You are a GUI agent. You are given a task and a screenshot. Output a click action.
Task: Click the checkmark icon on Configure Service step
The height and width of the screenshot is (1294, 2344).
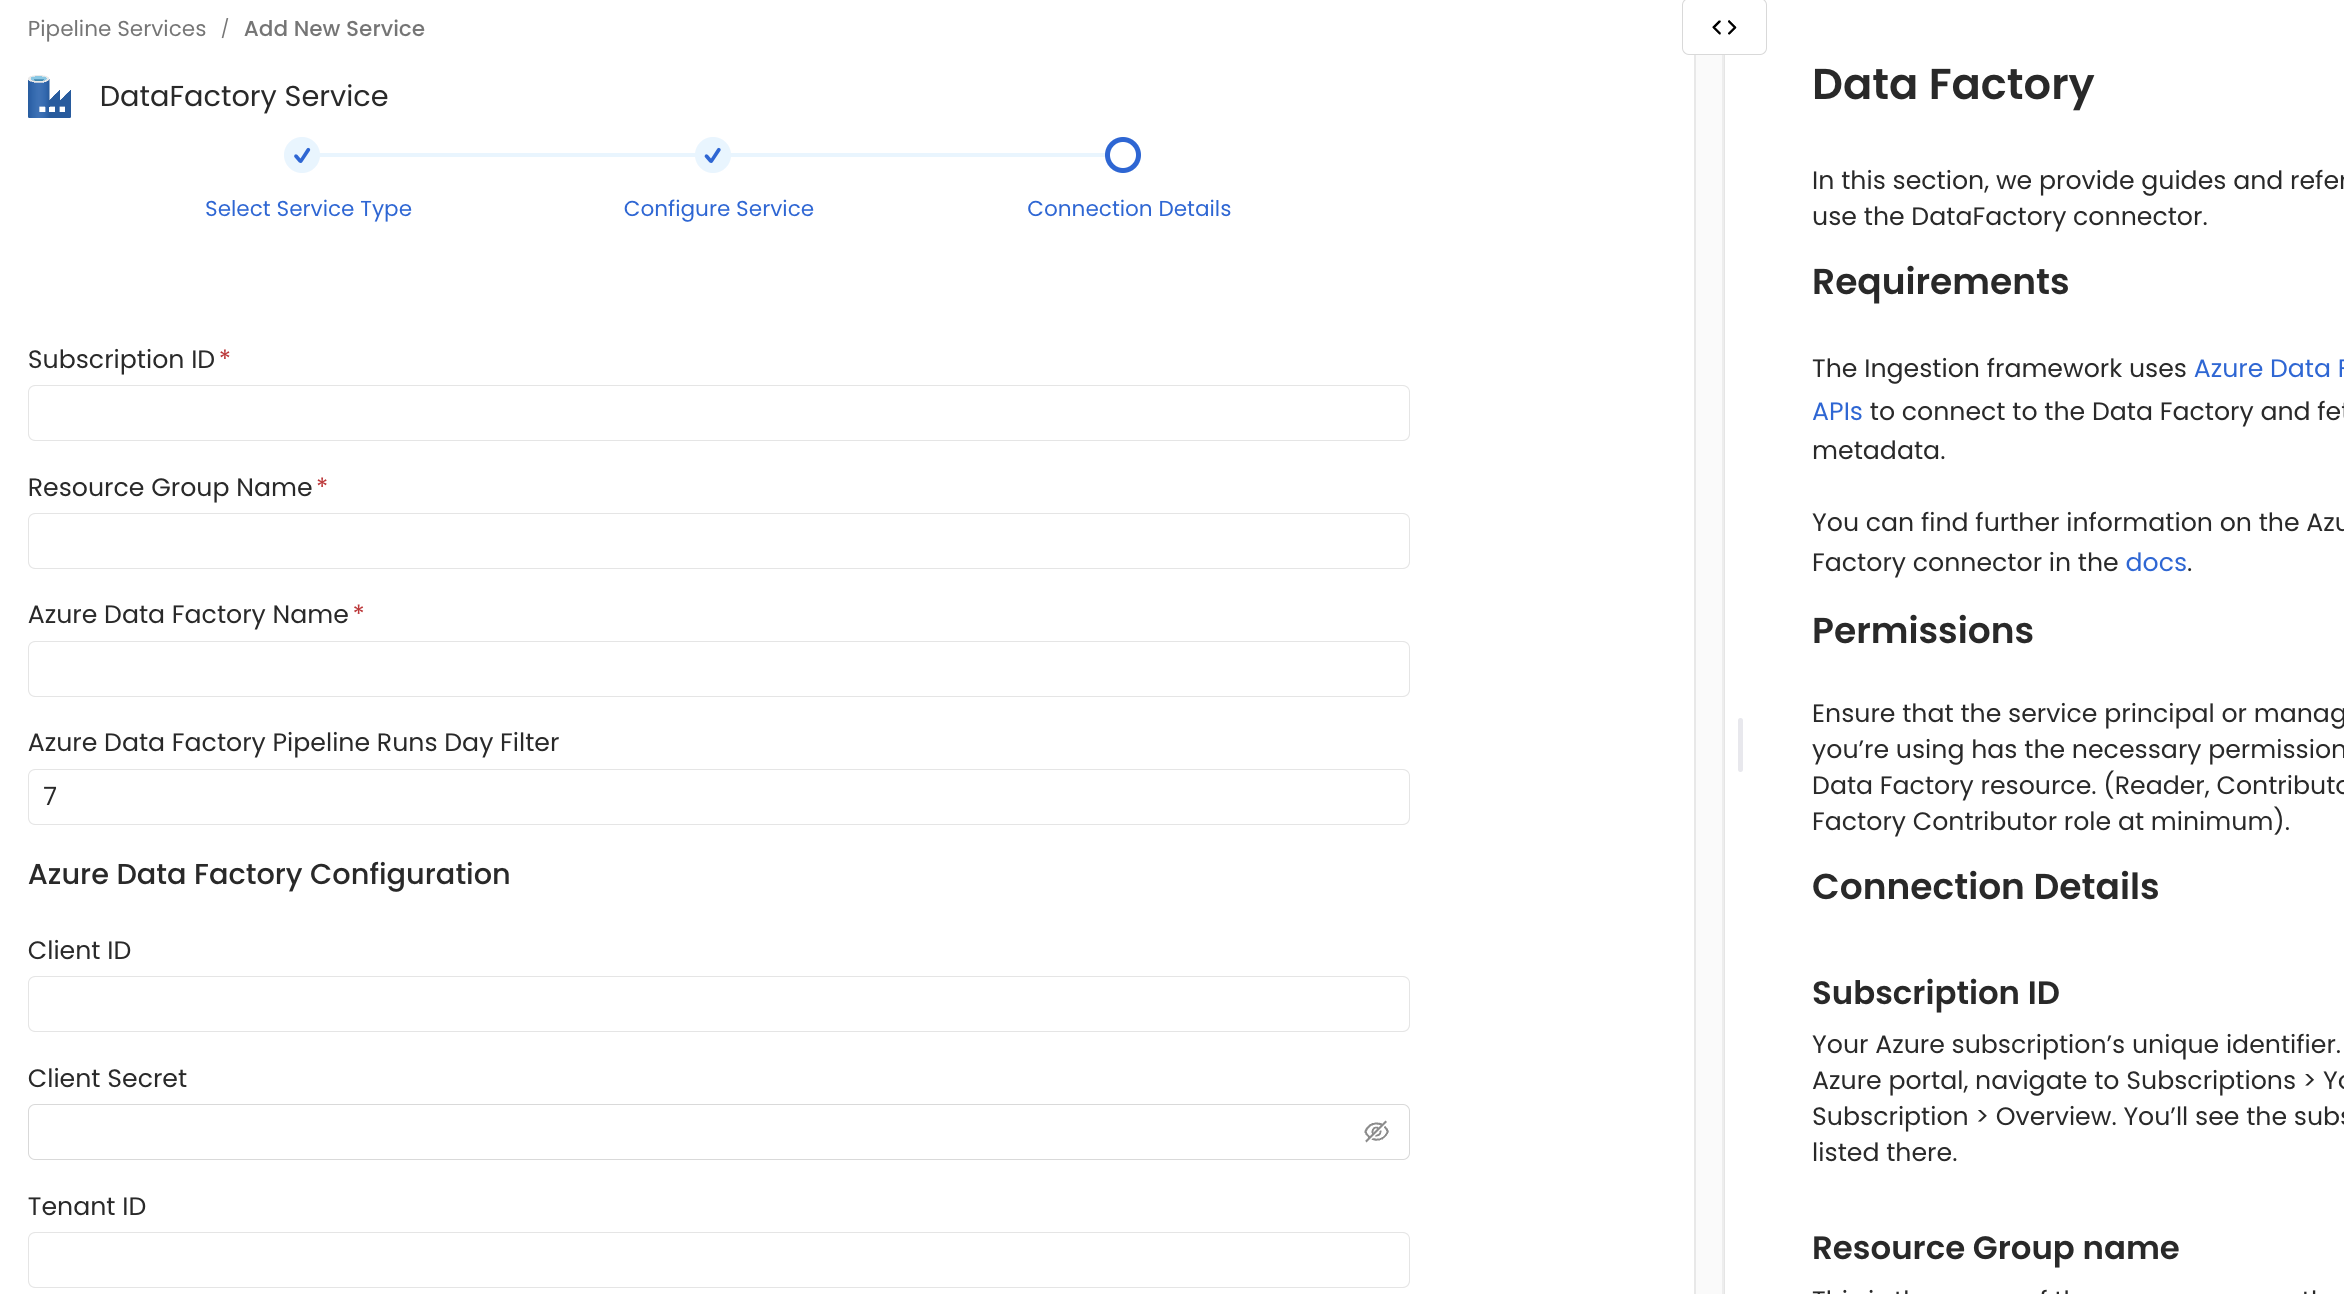click(x=712, y=156)
